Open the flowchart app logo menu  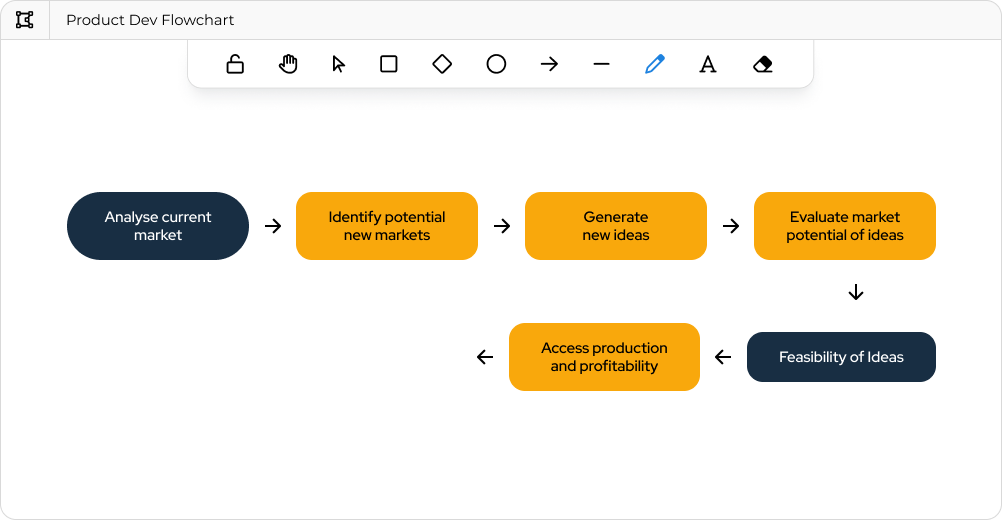coord(25,20)
